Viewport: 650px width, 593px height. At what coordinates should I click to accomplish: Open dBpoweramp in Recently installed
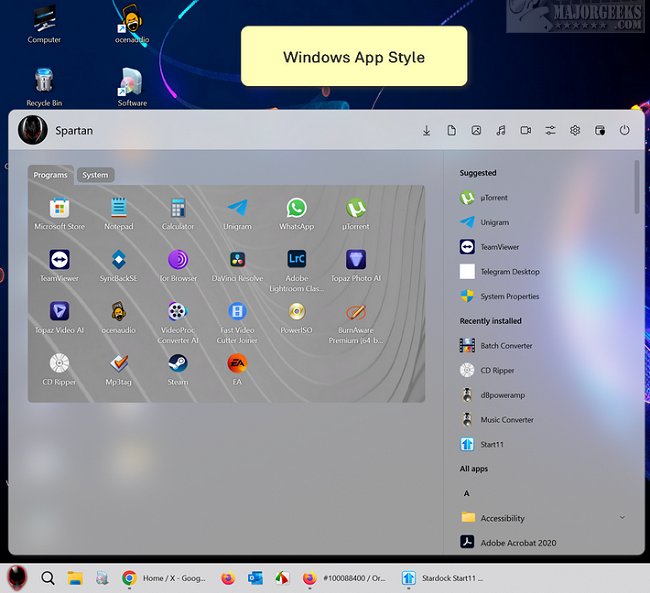(543, 395)
